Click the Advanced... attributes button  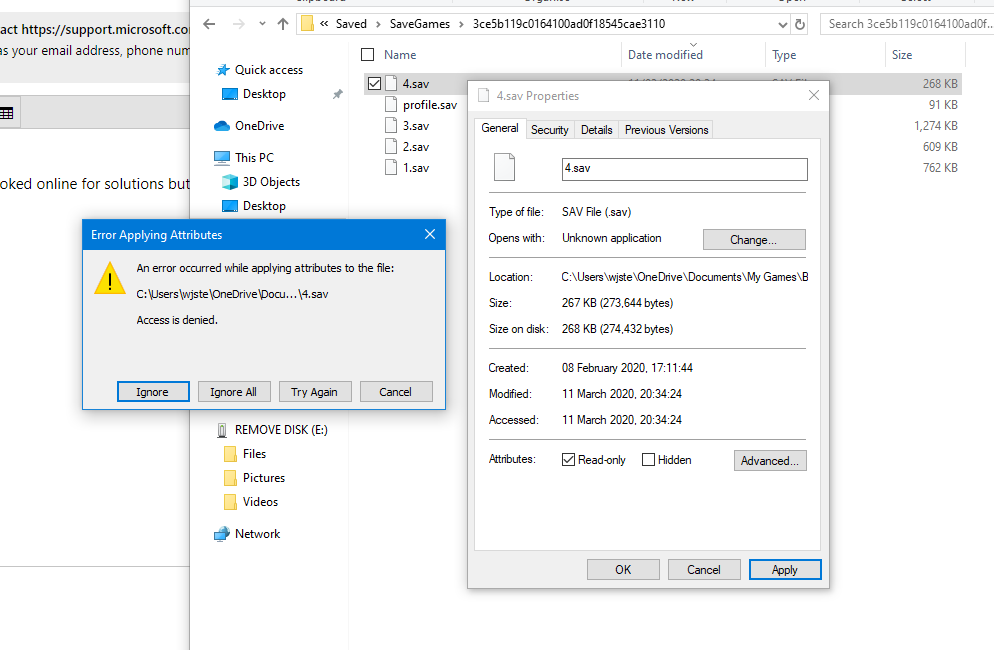(x=769, y=461)
